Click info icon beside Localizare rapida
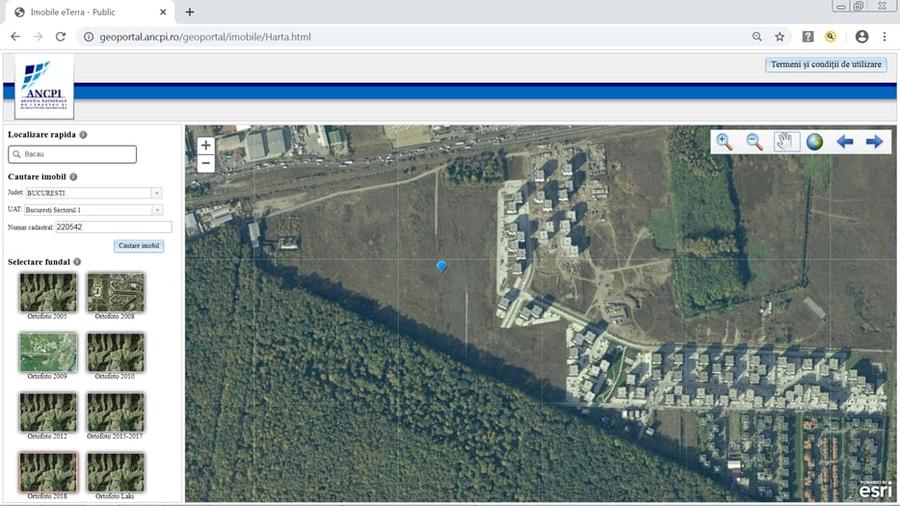 tap(83, 134)
